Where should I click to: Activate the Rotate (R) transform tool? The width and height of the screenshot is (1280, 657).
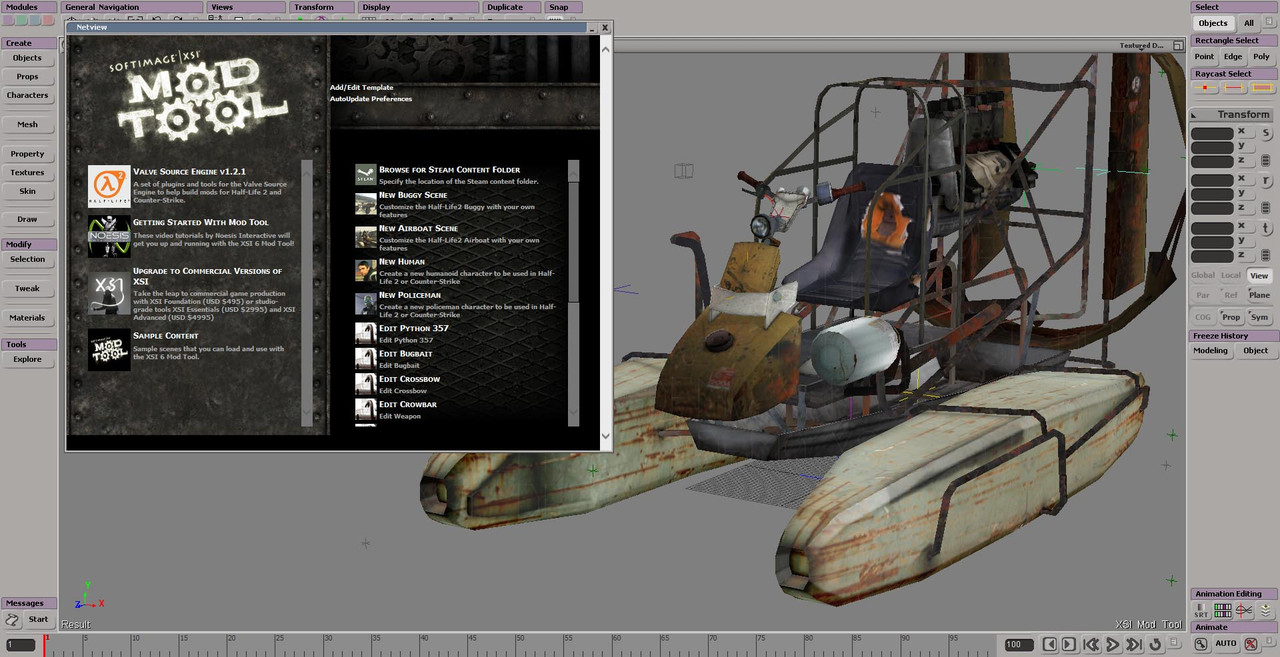coord(1265,180)
